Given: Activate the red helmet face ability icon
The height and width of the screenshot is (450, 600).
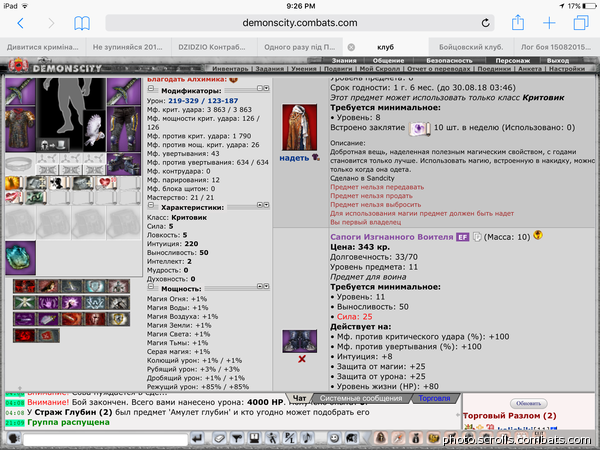Looking at the screenshot, I should (x=95, y=319).
